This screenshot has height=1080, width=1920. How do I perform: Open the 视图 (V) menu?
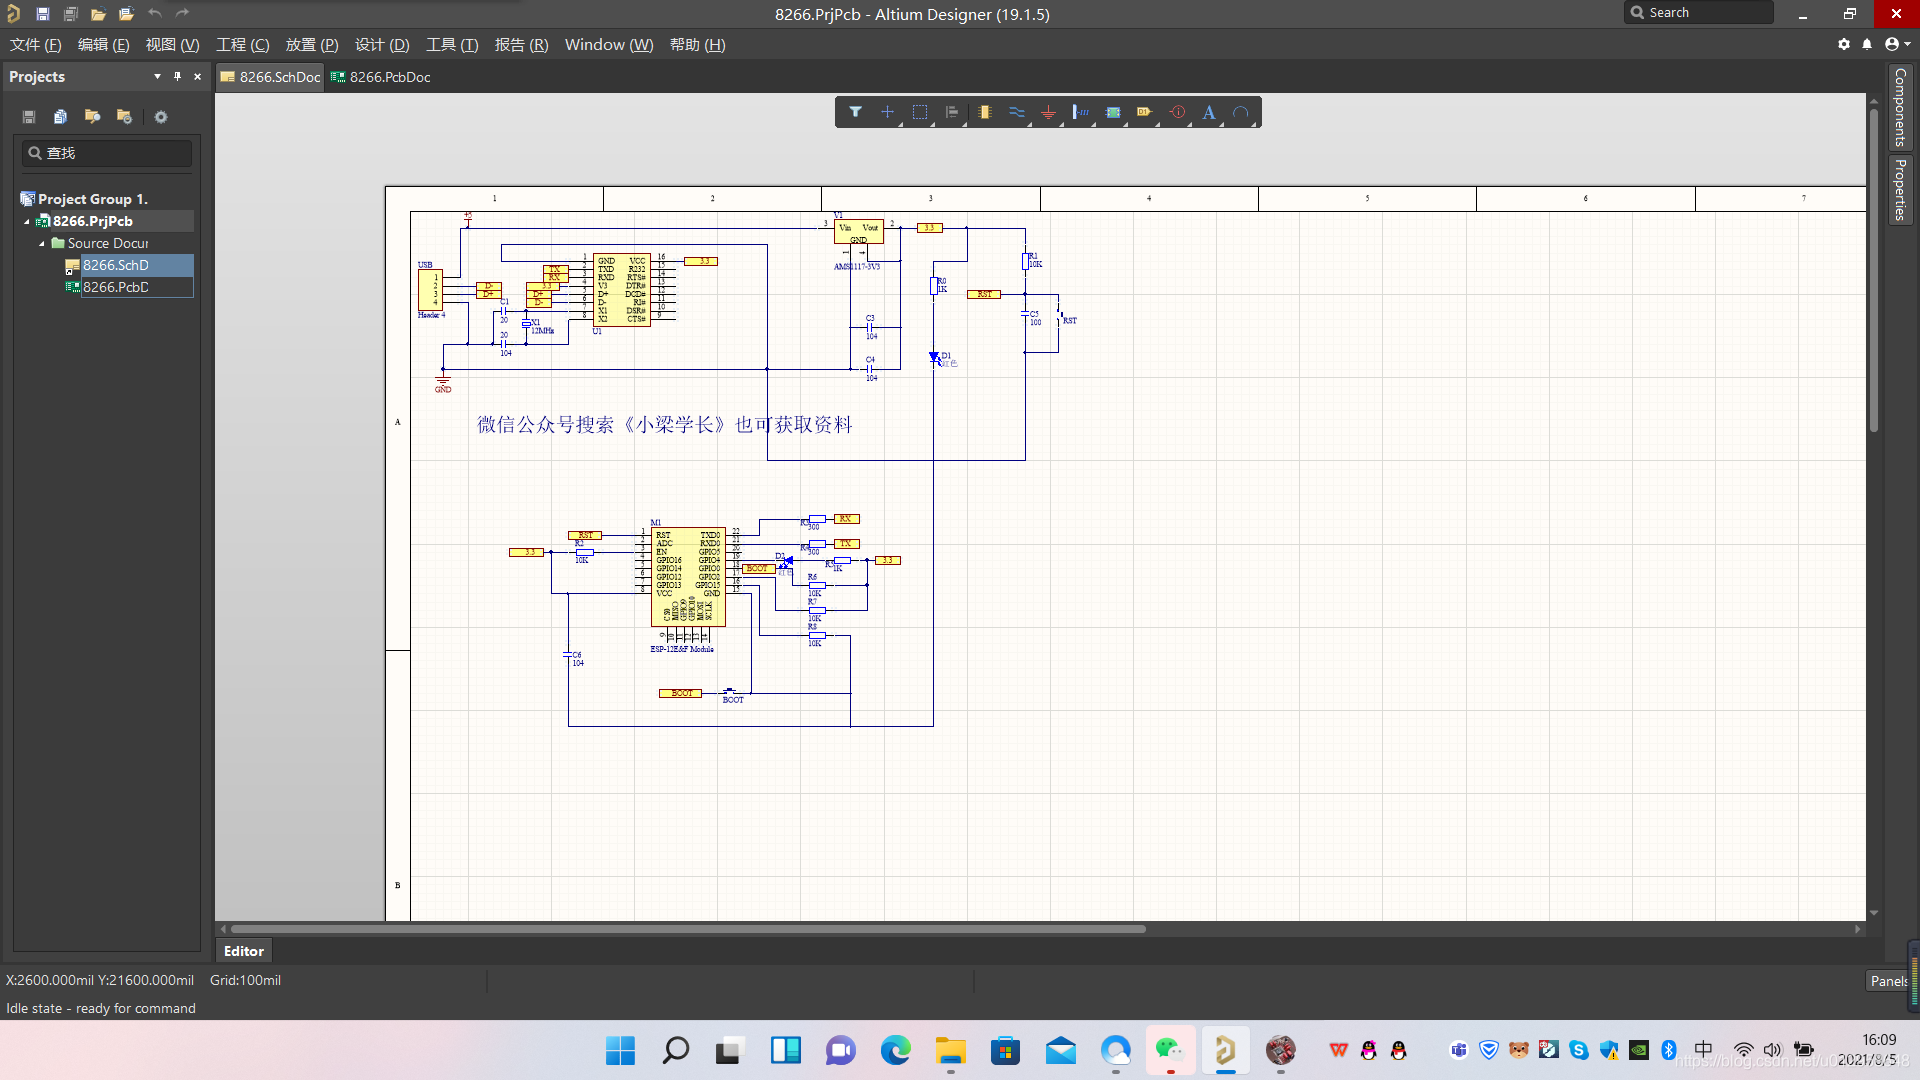[172, 45]
